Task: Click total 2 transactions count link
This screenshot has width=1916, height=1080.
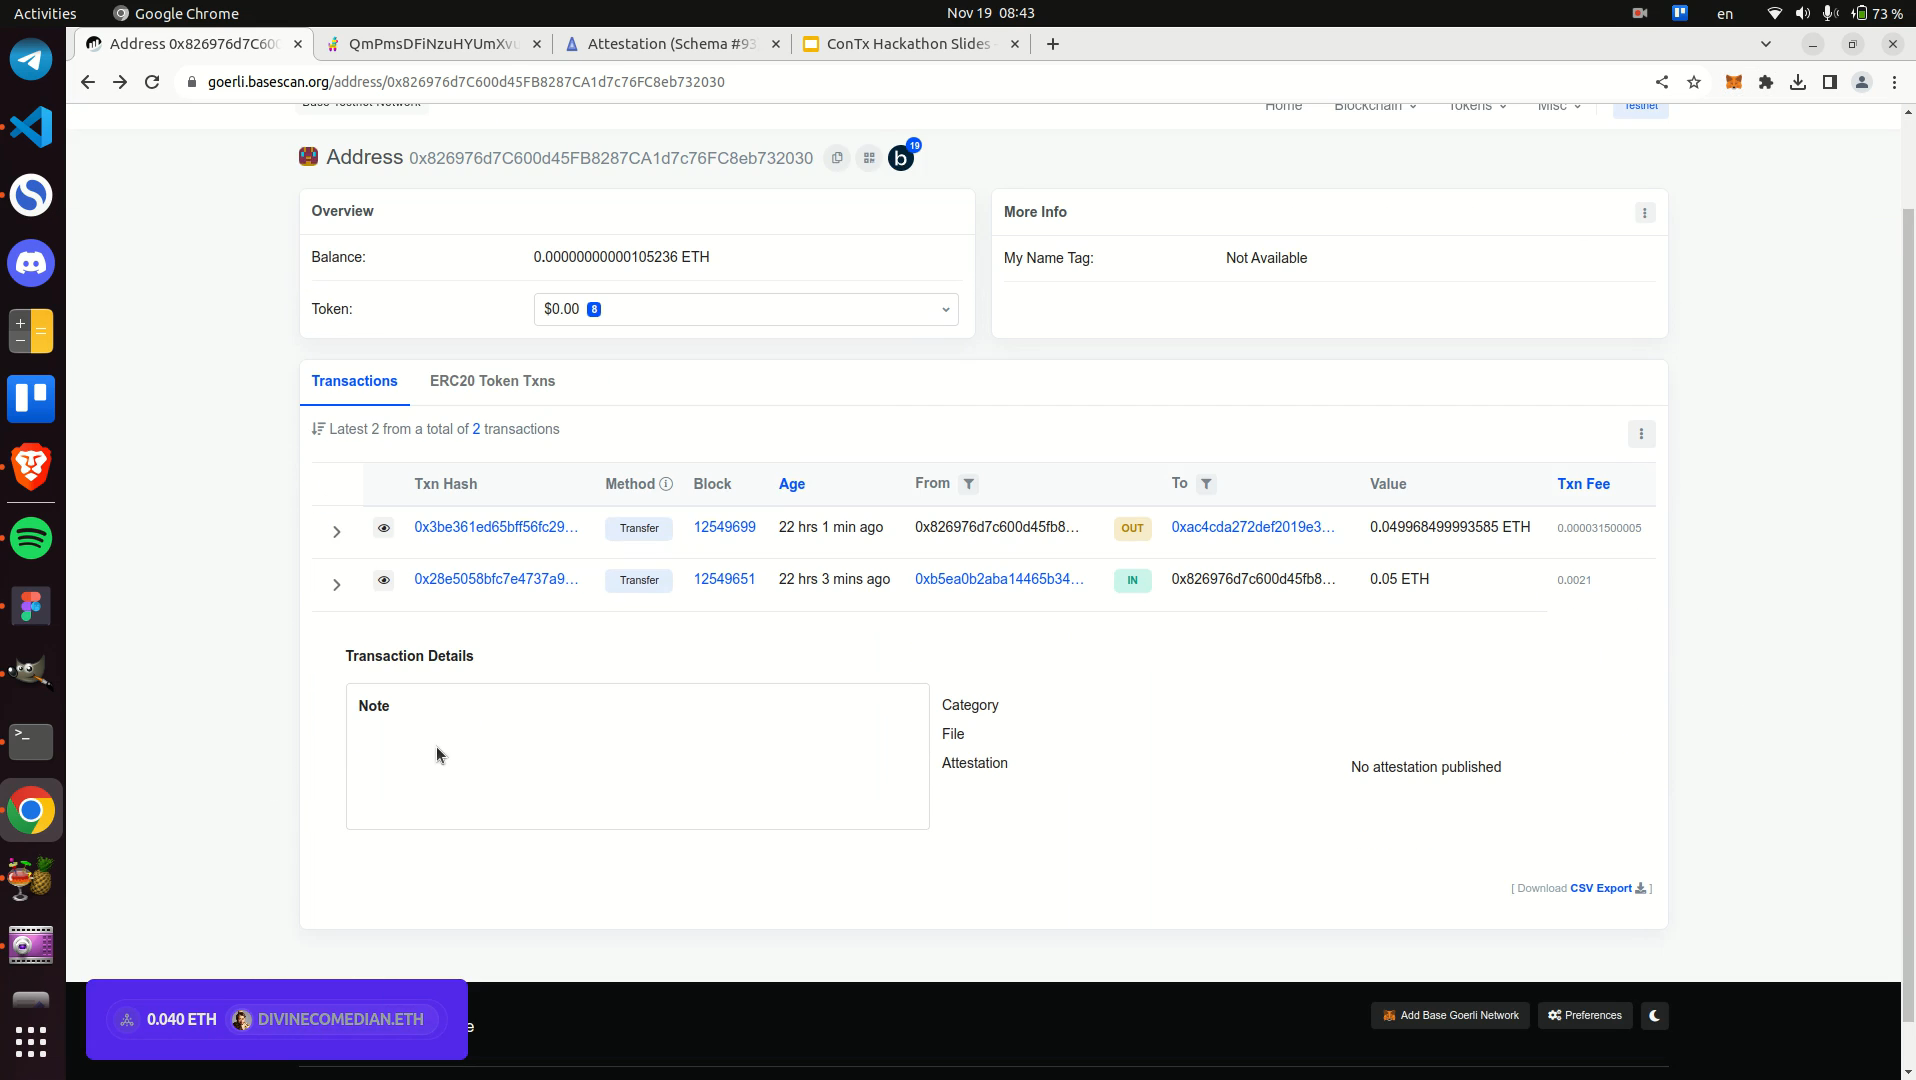Action: (x=476, y=429)
